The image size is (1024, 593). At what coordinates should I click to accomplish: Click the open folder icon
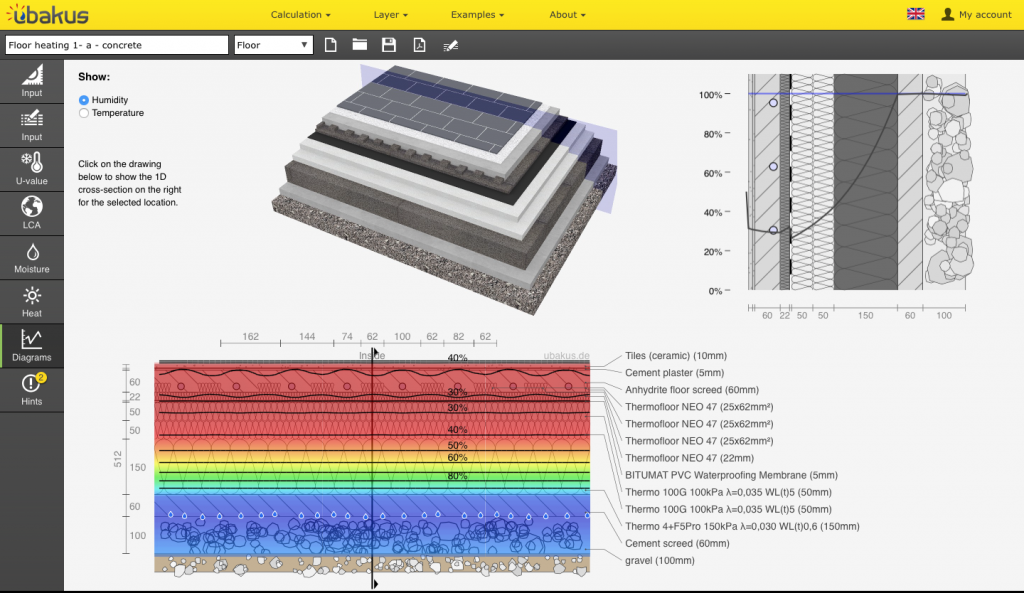(360, 45)
